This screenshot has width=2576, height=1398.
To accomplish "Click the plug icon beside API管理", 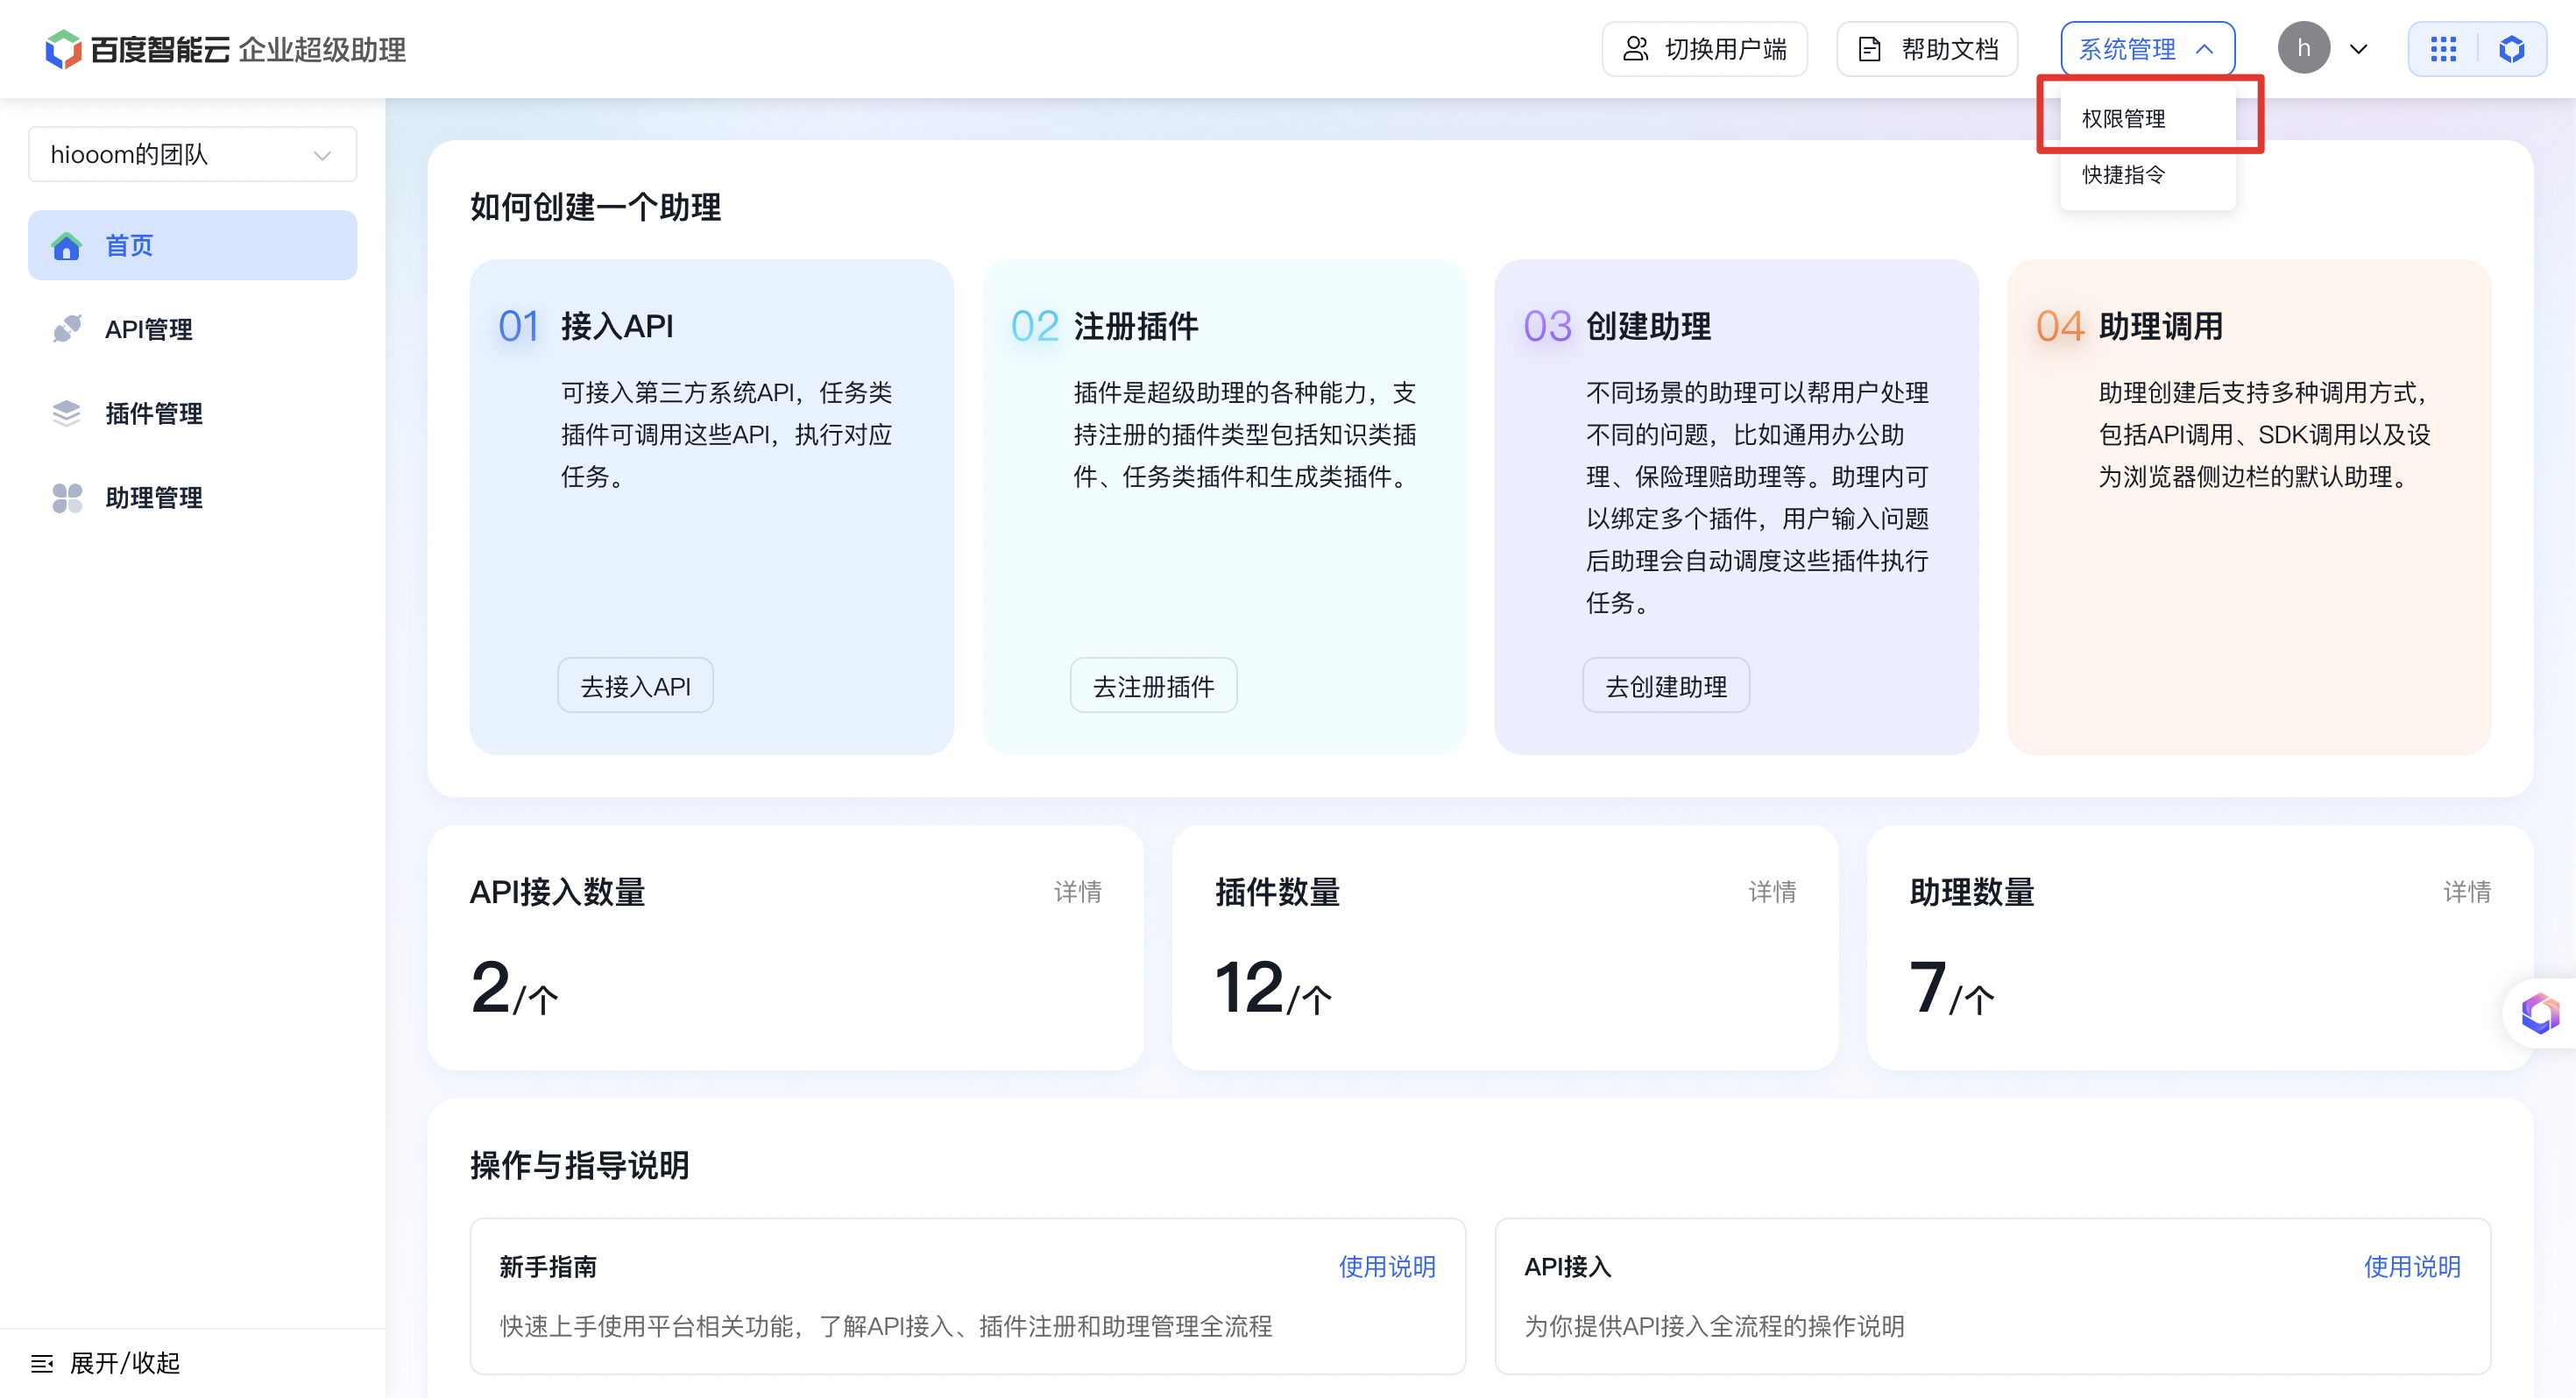I will tap(67, 329).
